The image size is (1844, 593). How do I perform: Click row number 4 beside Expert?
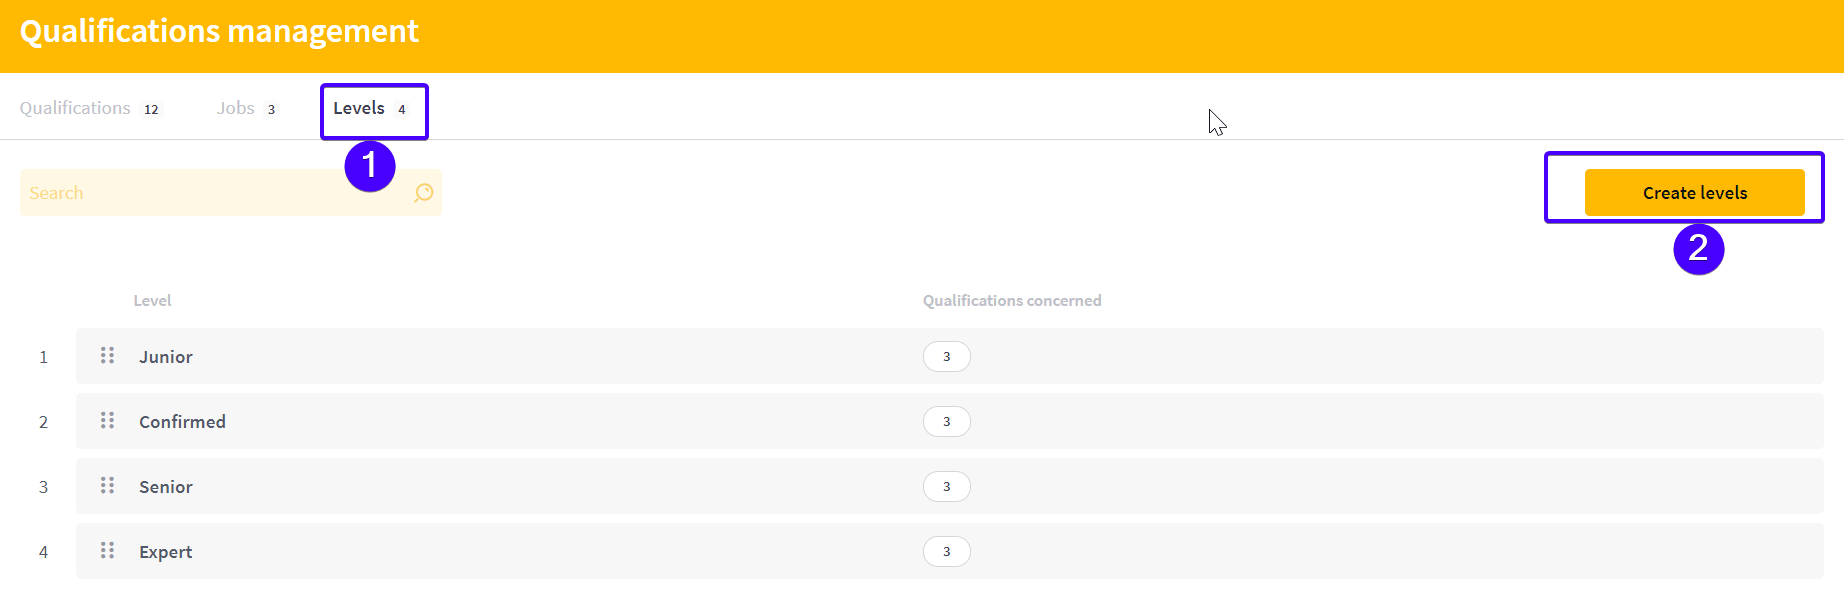click(43, 552)
